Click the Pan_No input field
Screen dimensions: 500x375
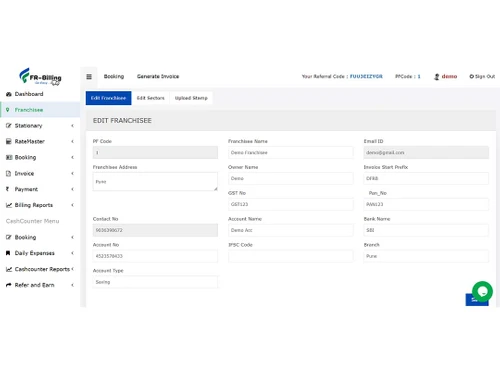[x=426, y=204]
